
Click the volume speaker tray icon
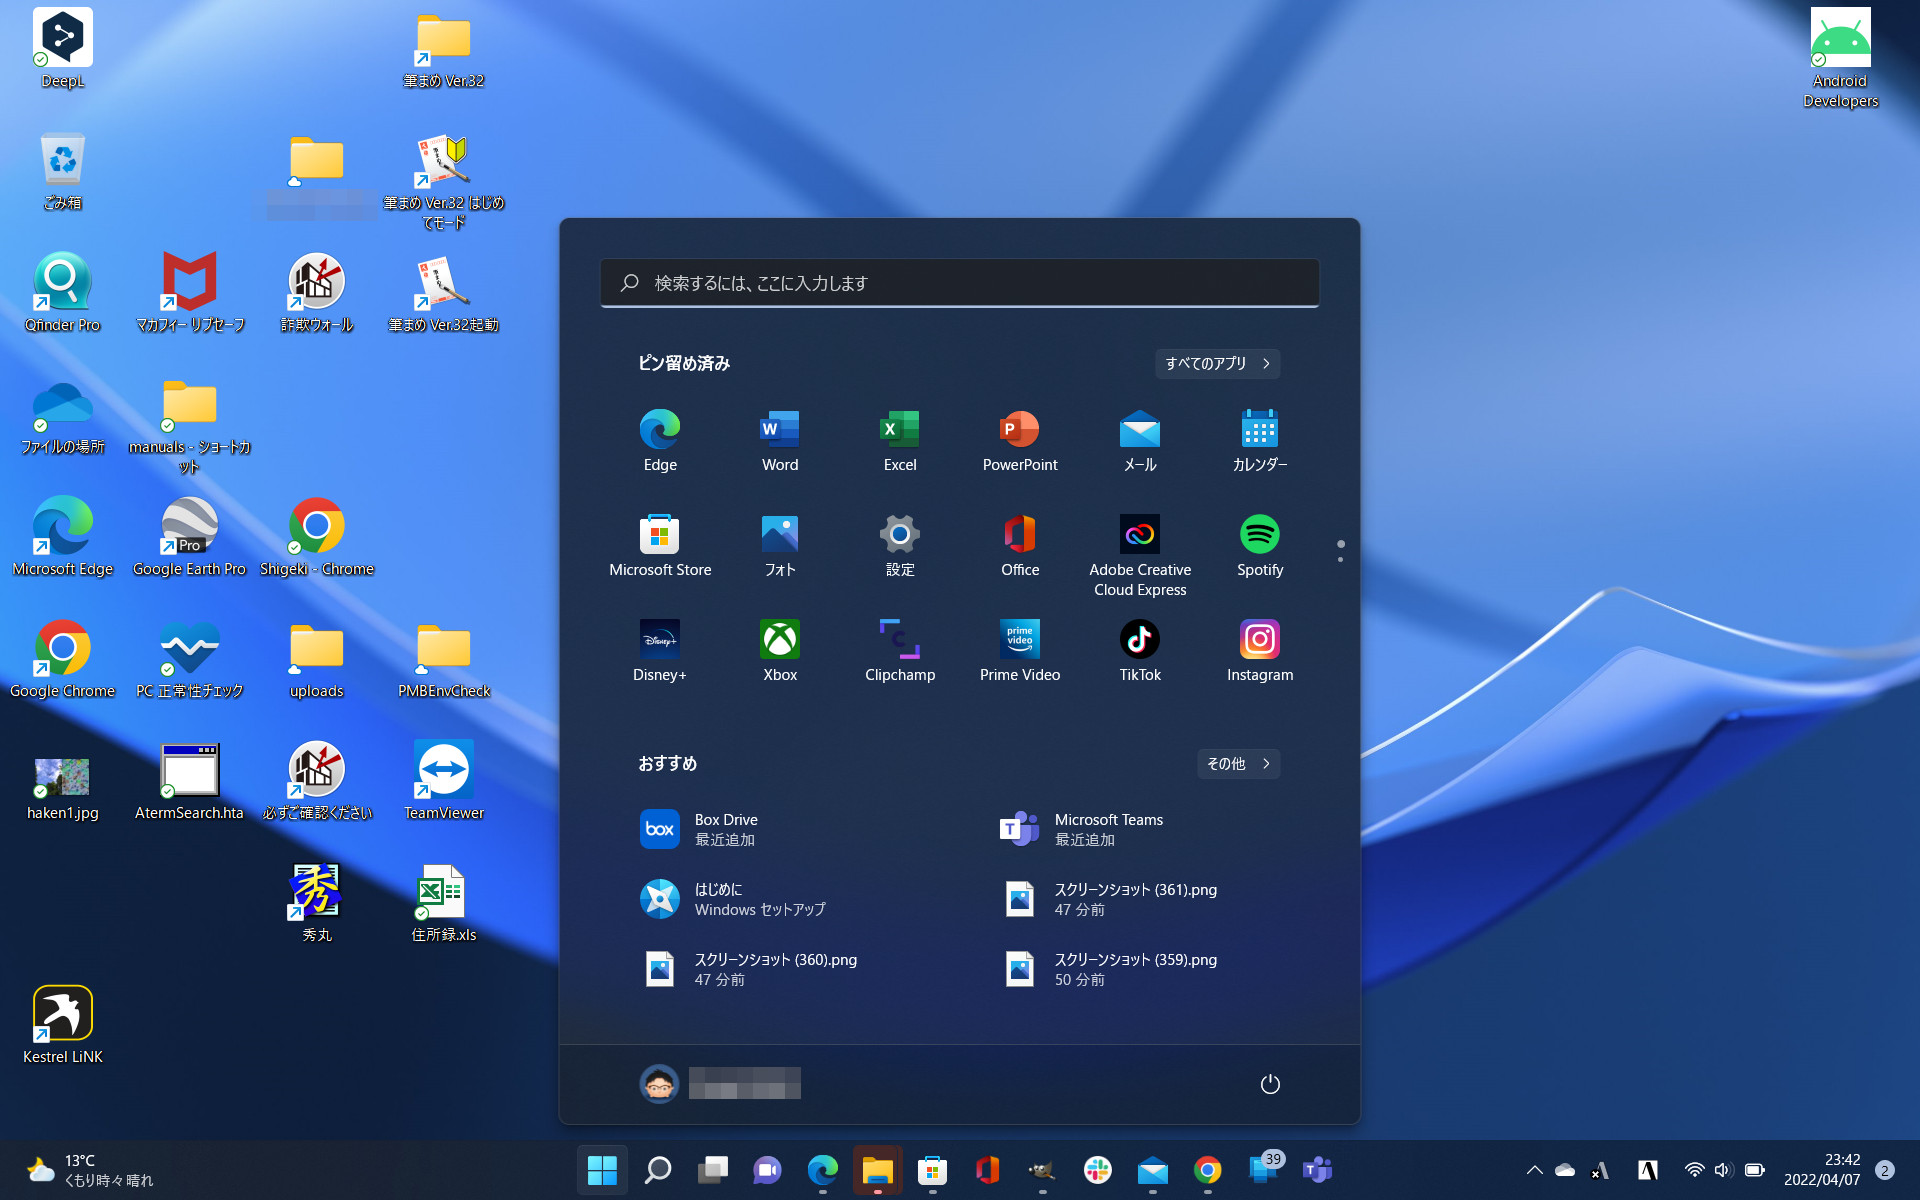pyautogui.click(x=1723, y=1170)
